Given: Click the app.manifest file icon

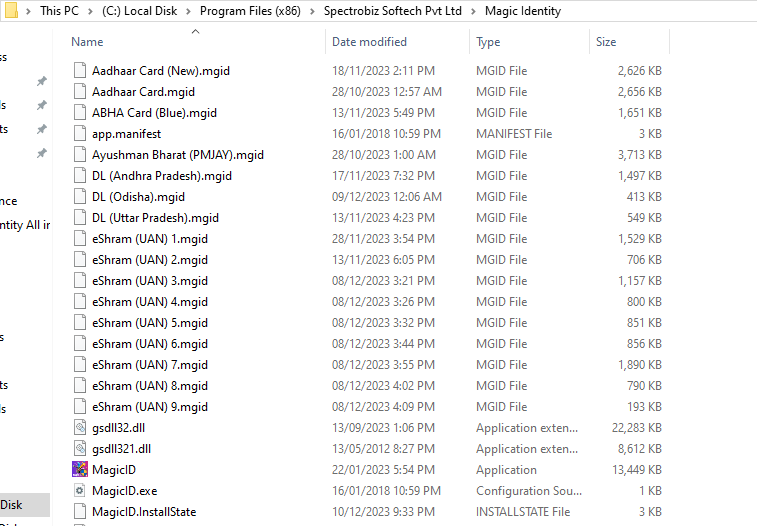Looking at the screenshot, I should [80, 134].
